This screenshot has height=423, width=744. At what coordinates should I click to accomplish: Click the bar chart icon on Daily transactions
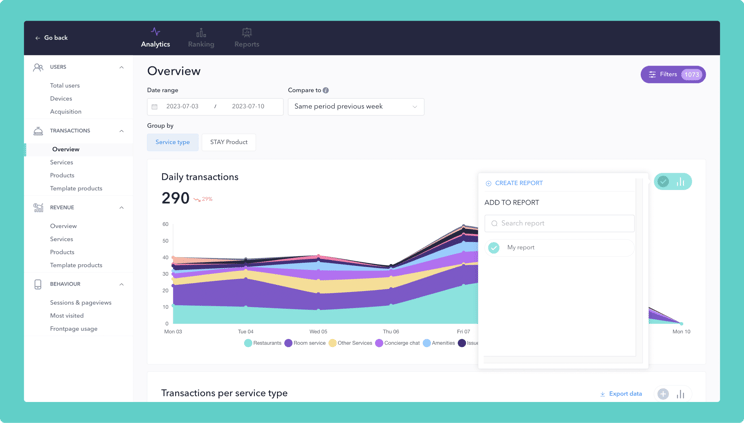[681, 182]
